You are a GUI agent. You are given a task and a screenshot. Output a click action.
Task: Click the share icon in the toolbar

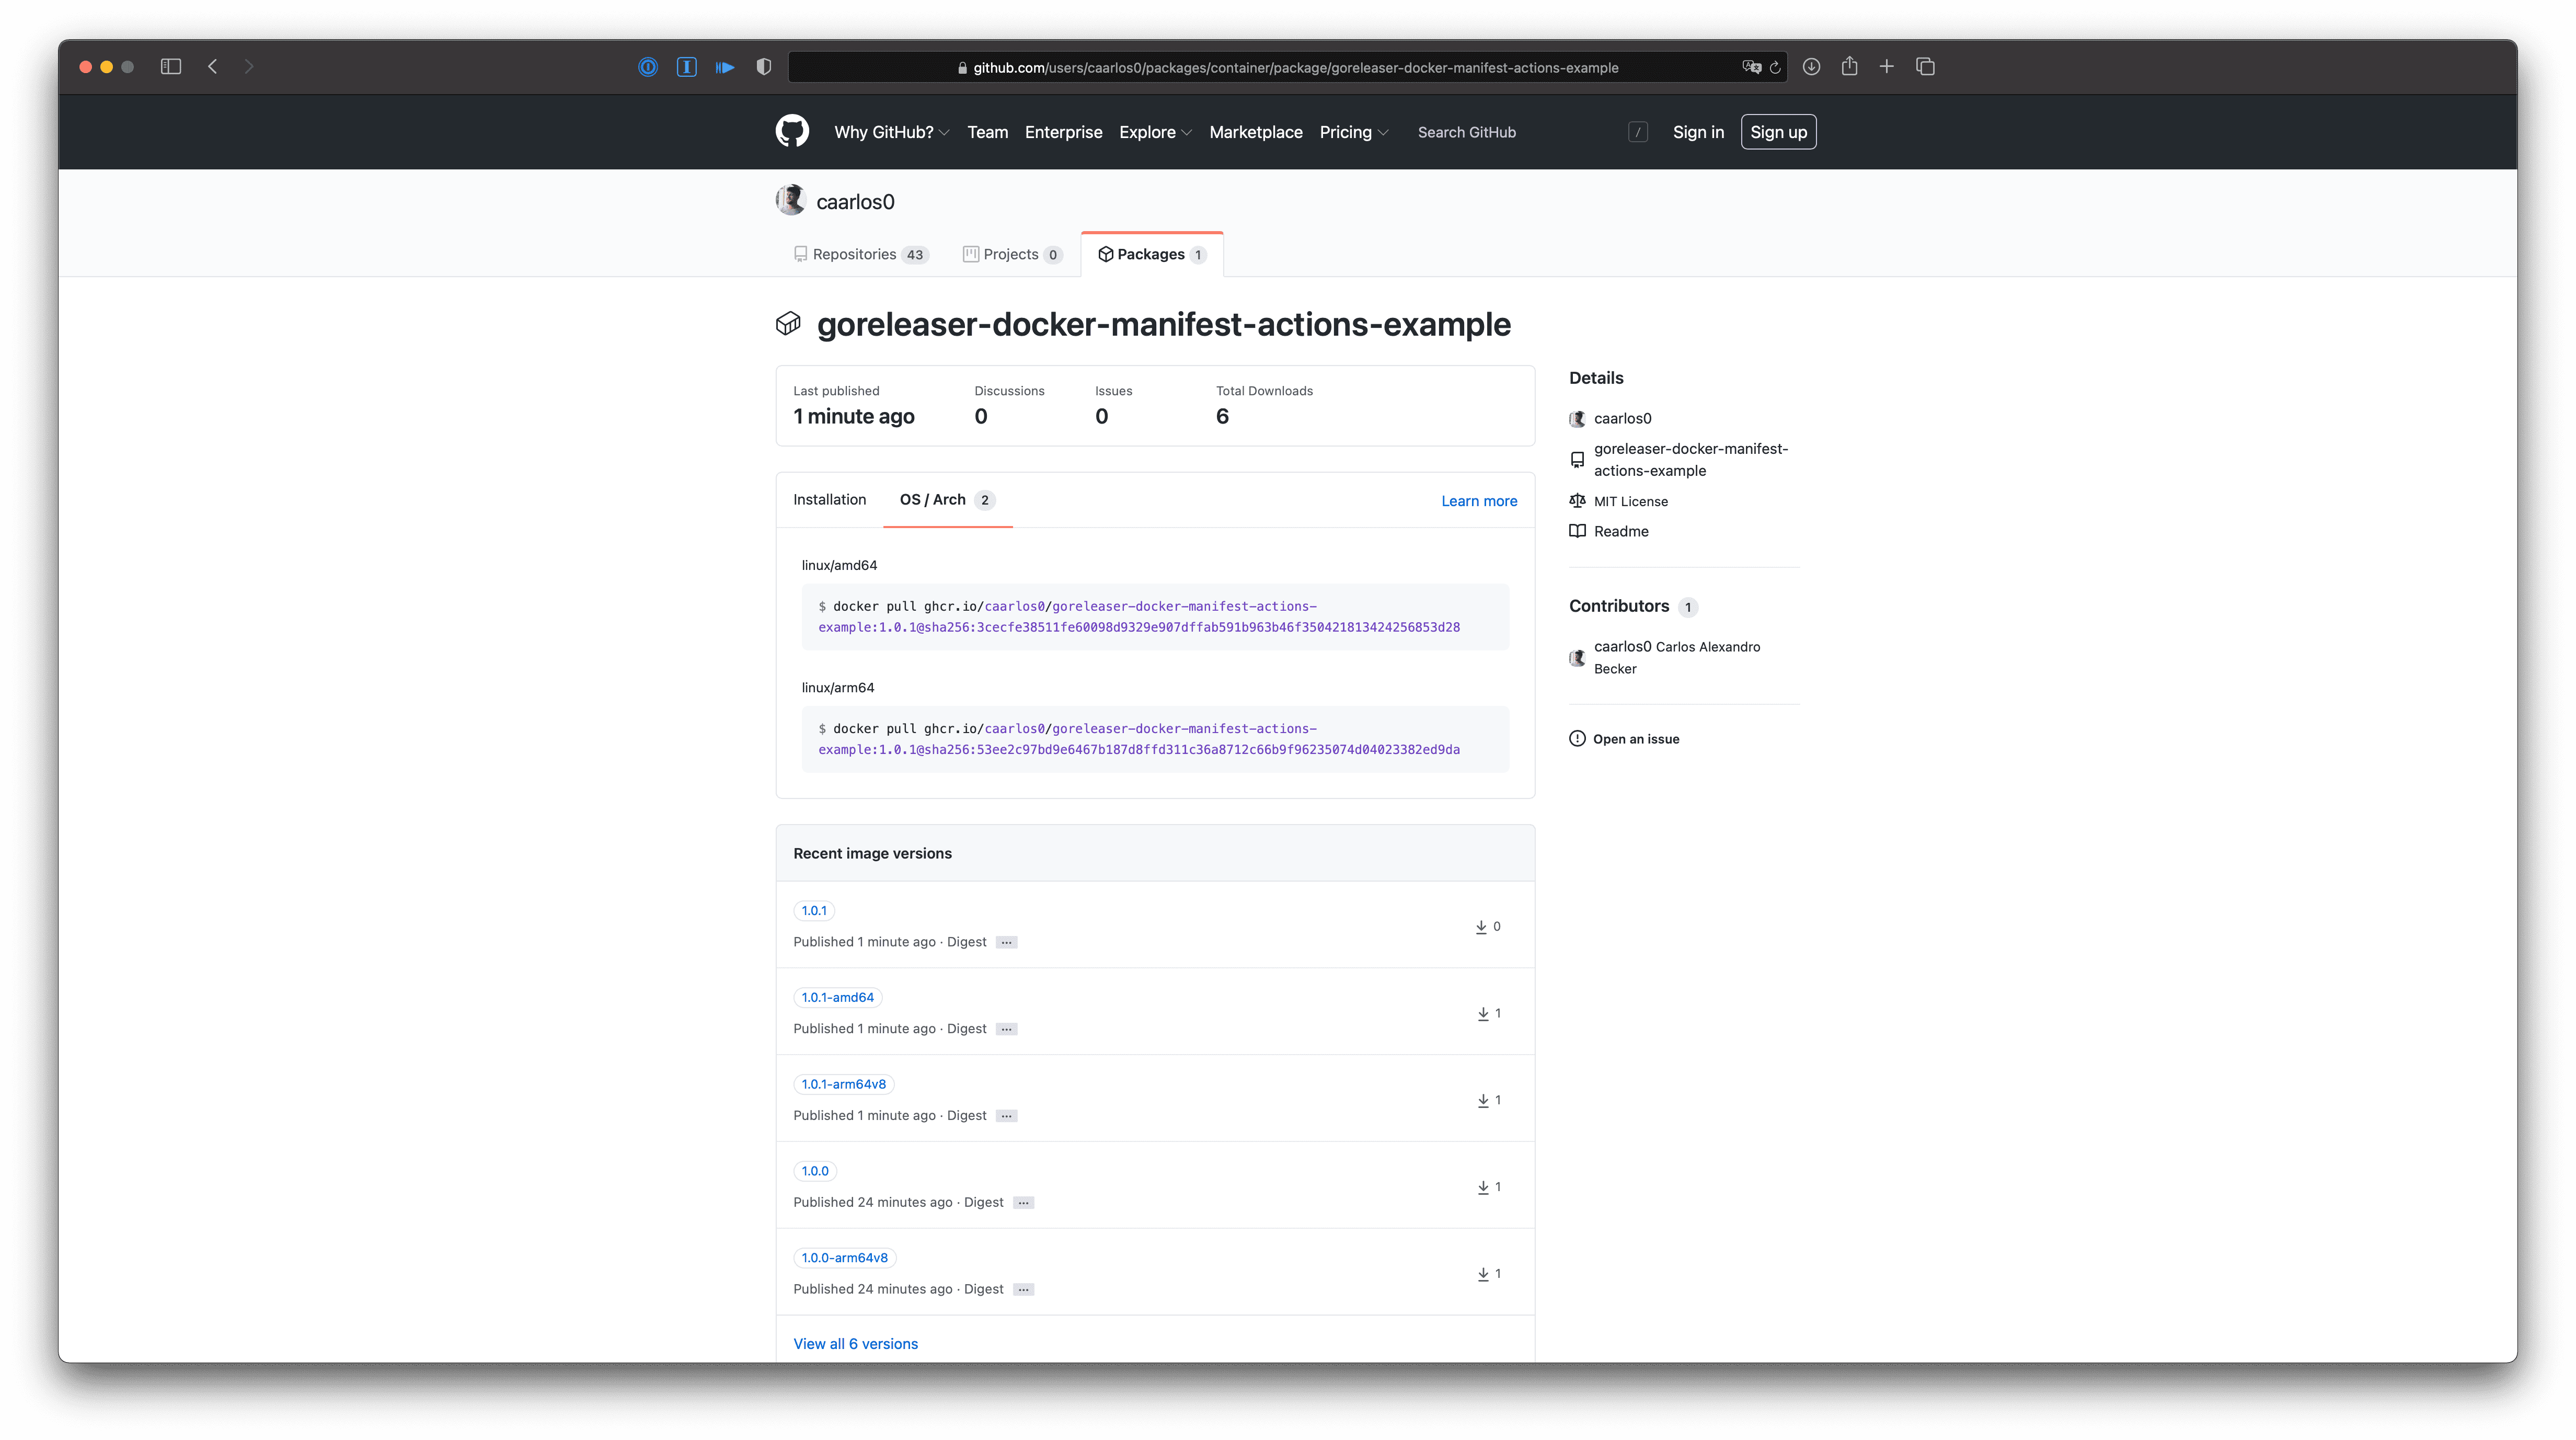1849,66
